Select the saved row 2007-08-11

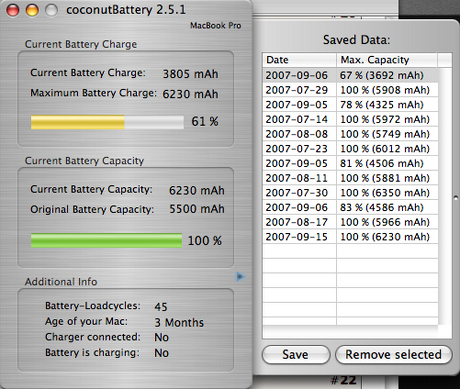pos(350,178)
